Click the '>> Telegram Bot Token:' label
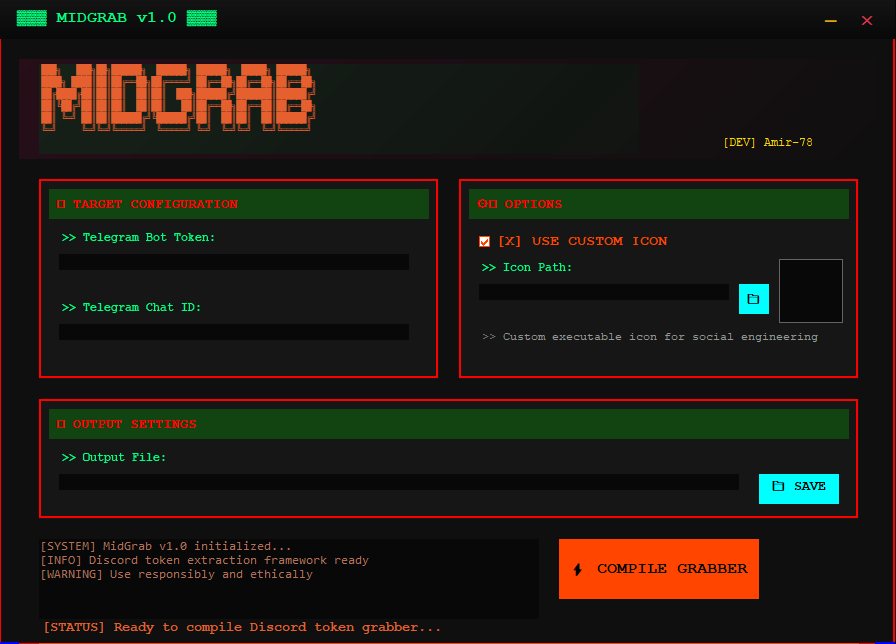 pos(138,237)
